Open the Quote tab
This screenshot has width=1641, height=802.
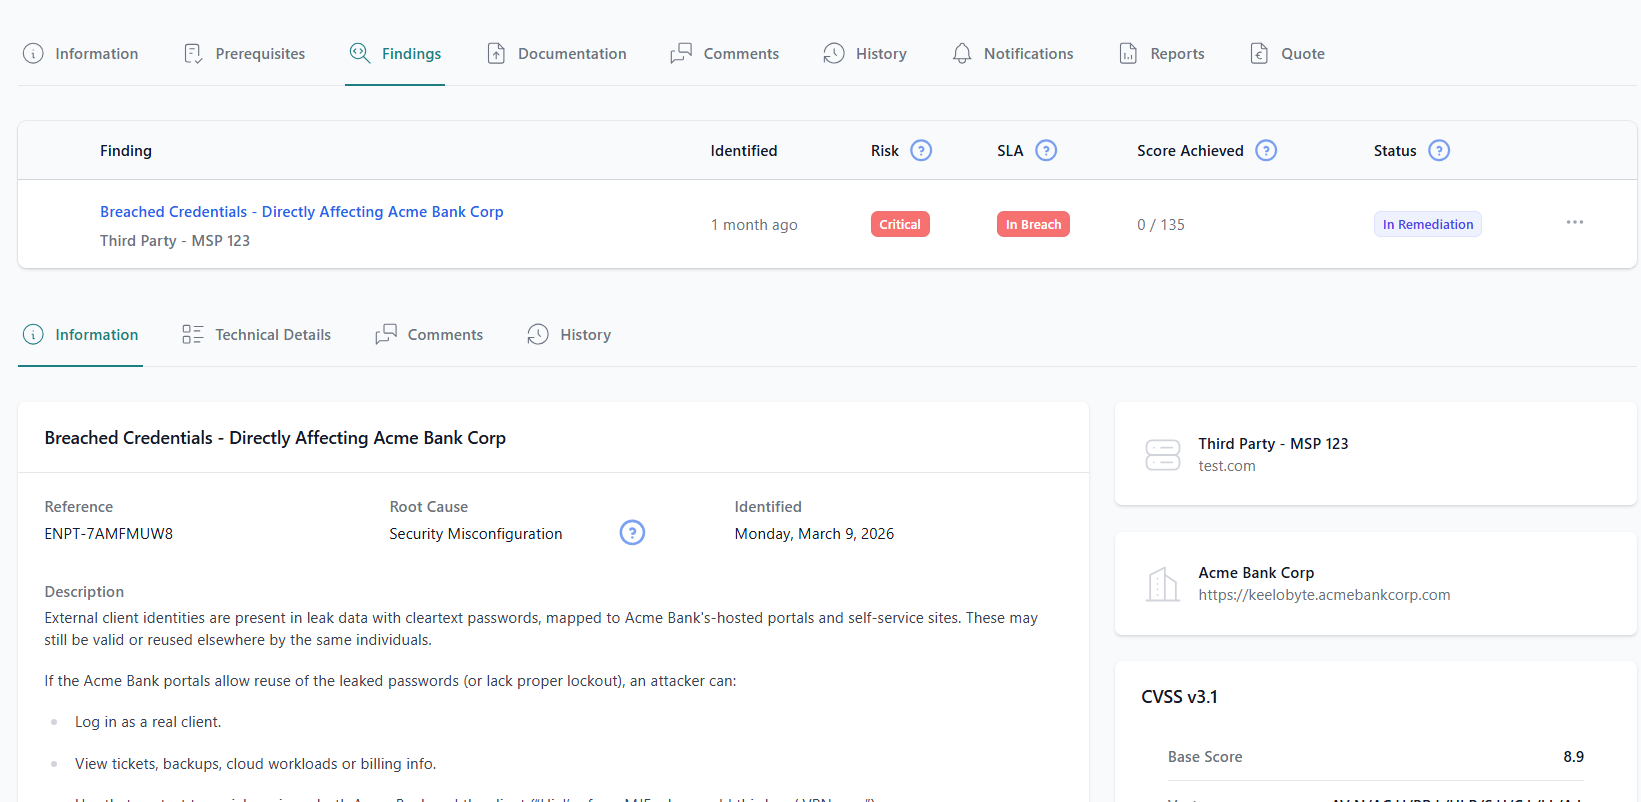click(1288, 54)
